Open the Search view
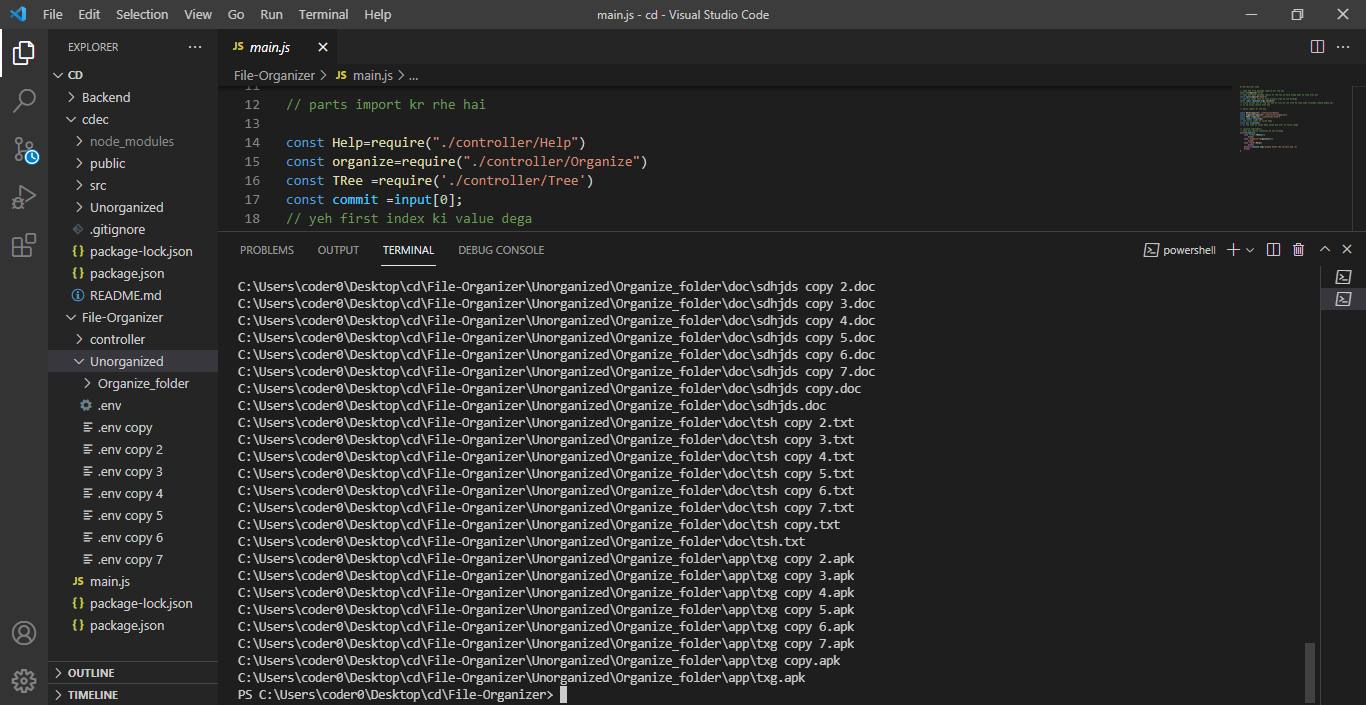 tap(23, 100)
